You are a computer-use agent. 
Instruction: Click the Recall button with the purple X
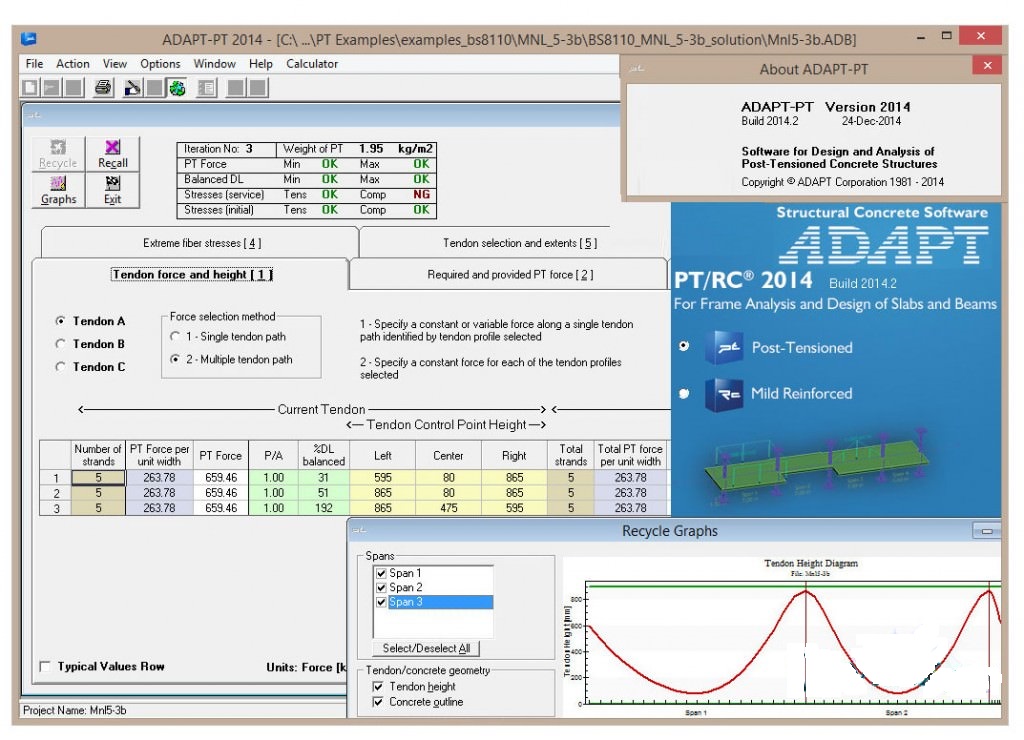112,154
